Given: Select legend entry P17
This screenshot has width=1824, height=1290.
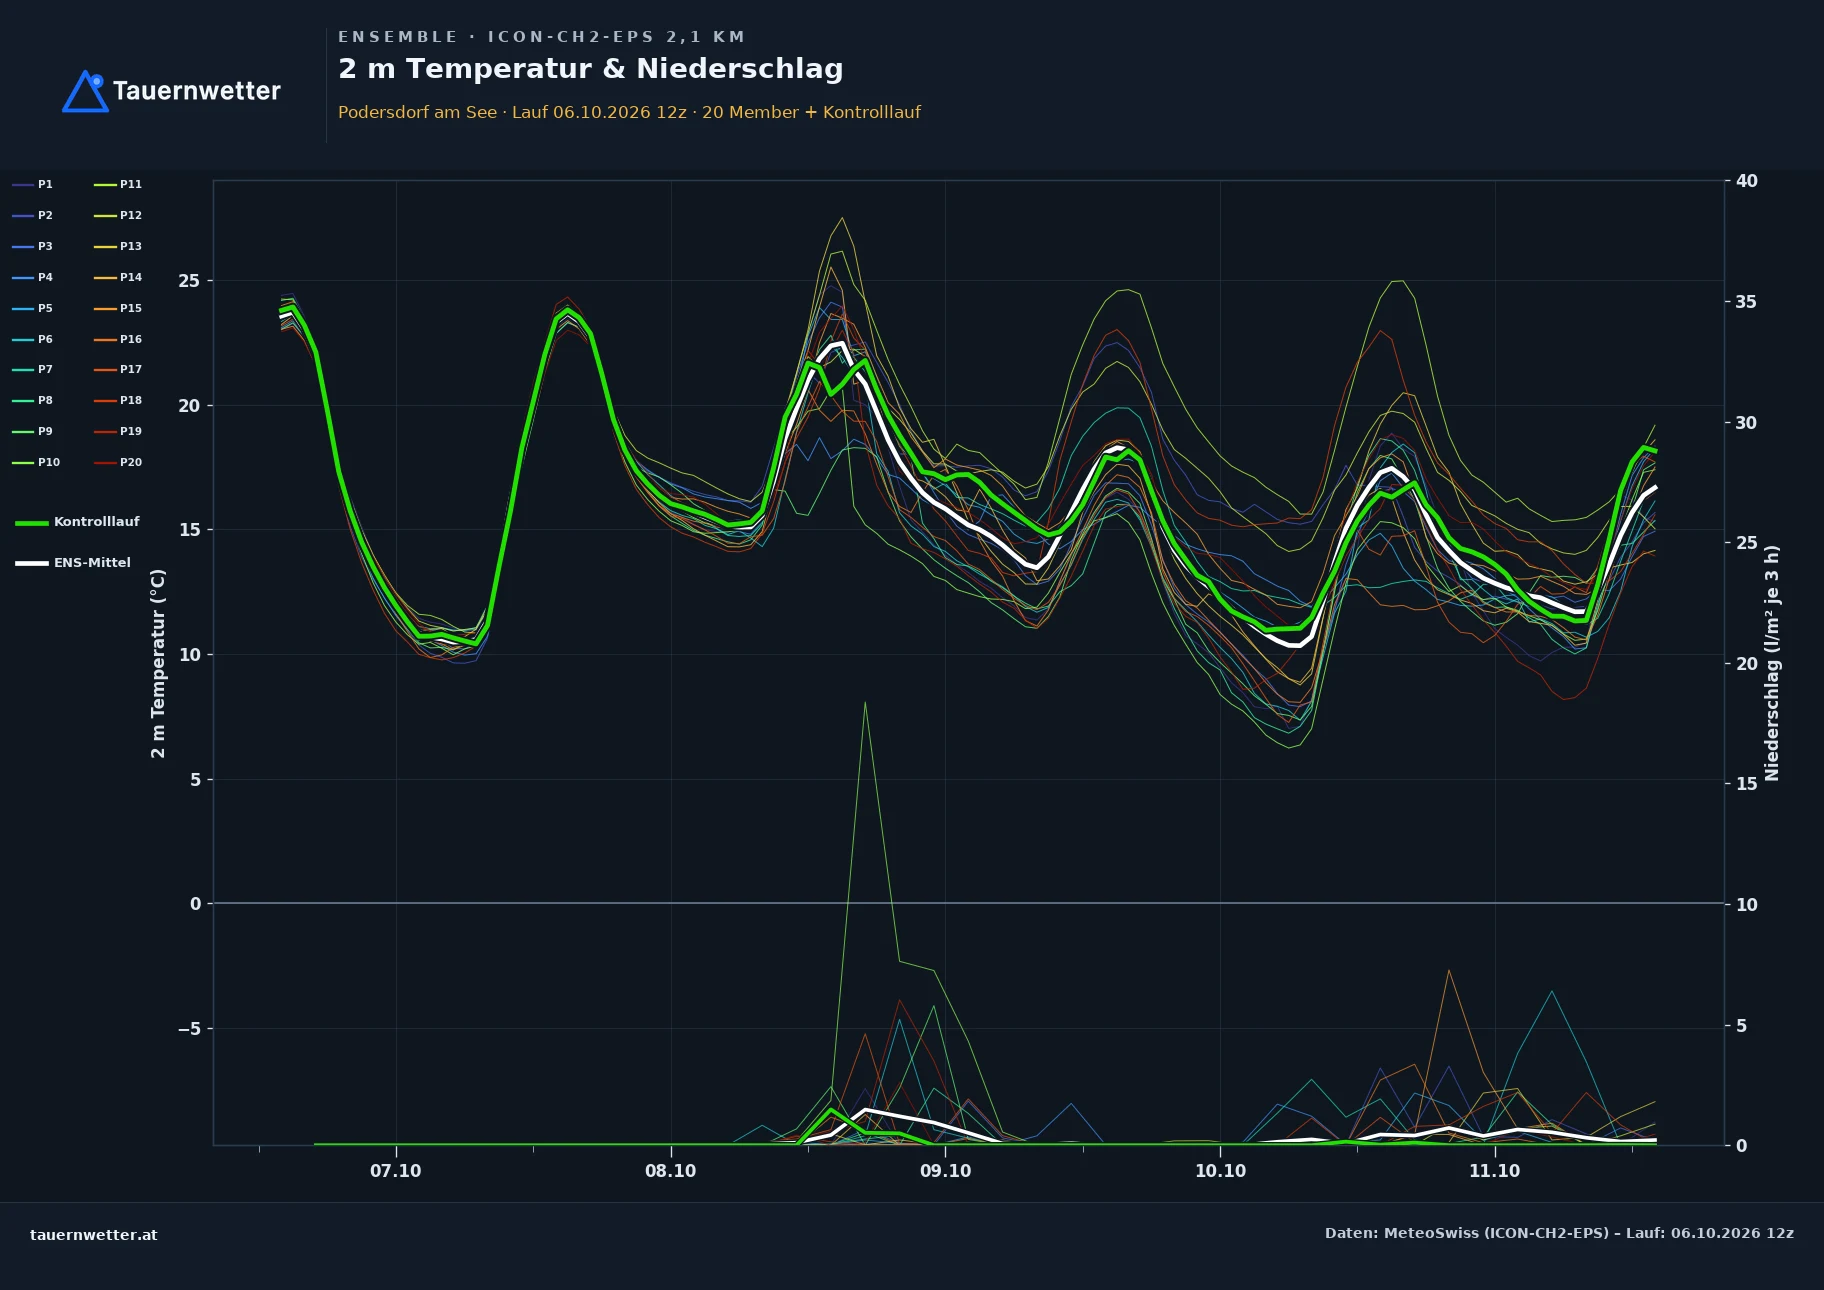Looking at the screenshot, I should click(x=118, y=369).
